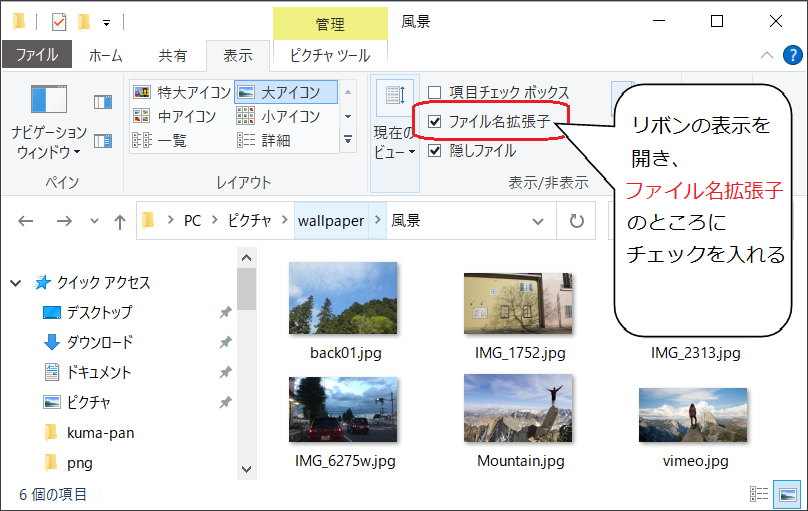808x511 pixels.
Task: Enable 項目チェック ボックス checkbox
Action: coord(435,93)
